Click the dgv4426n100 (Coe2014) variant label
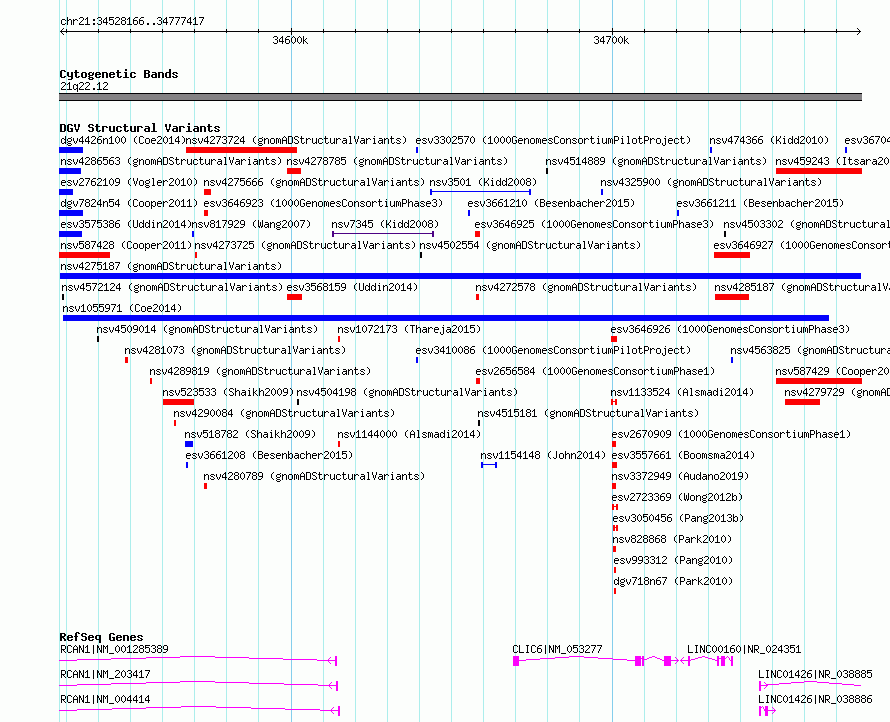The height and width of the screenshot is (722, 890). 123,140
